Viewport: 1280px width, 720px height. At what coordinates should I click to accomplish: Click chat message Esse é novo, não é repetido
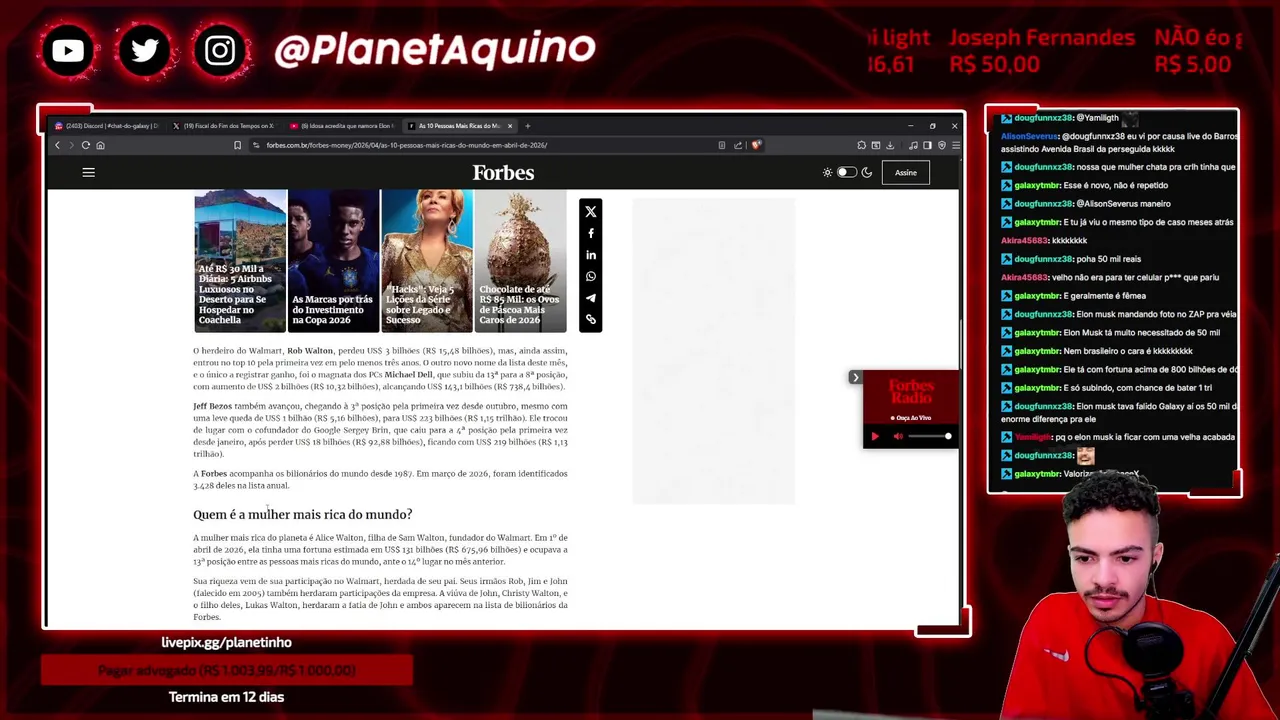1114,185
